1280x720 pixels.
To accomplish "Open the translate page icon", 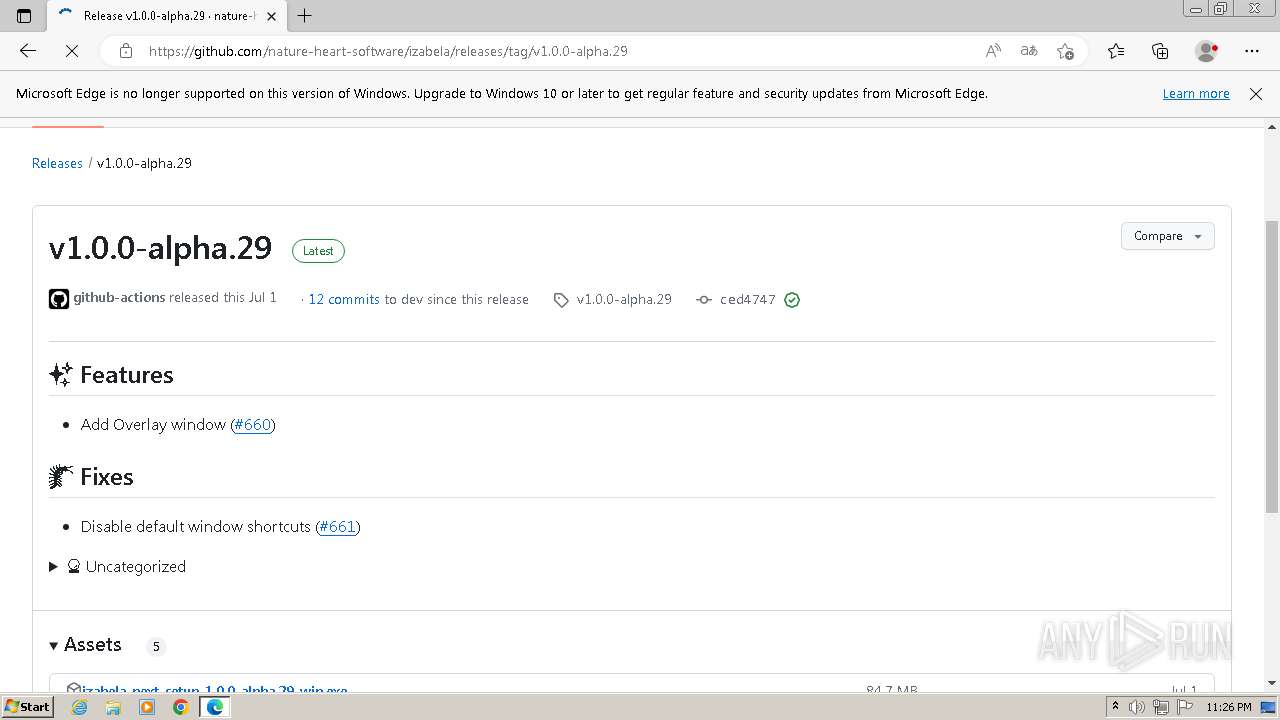I will [x=1029, y=51].
